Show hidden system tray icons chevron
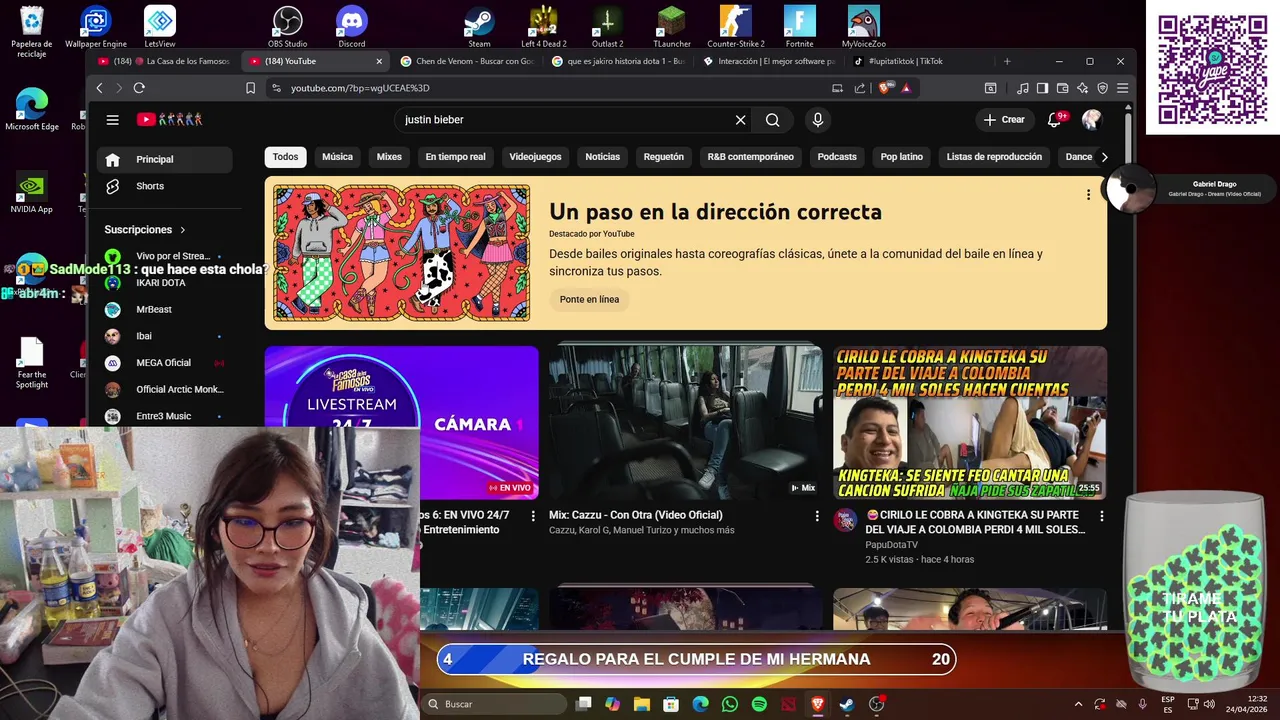The image size is (1280, 720). pos(1078,704)
